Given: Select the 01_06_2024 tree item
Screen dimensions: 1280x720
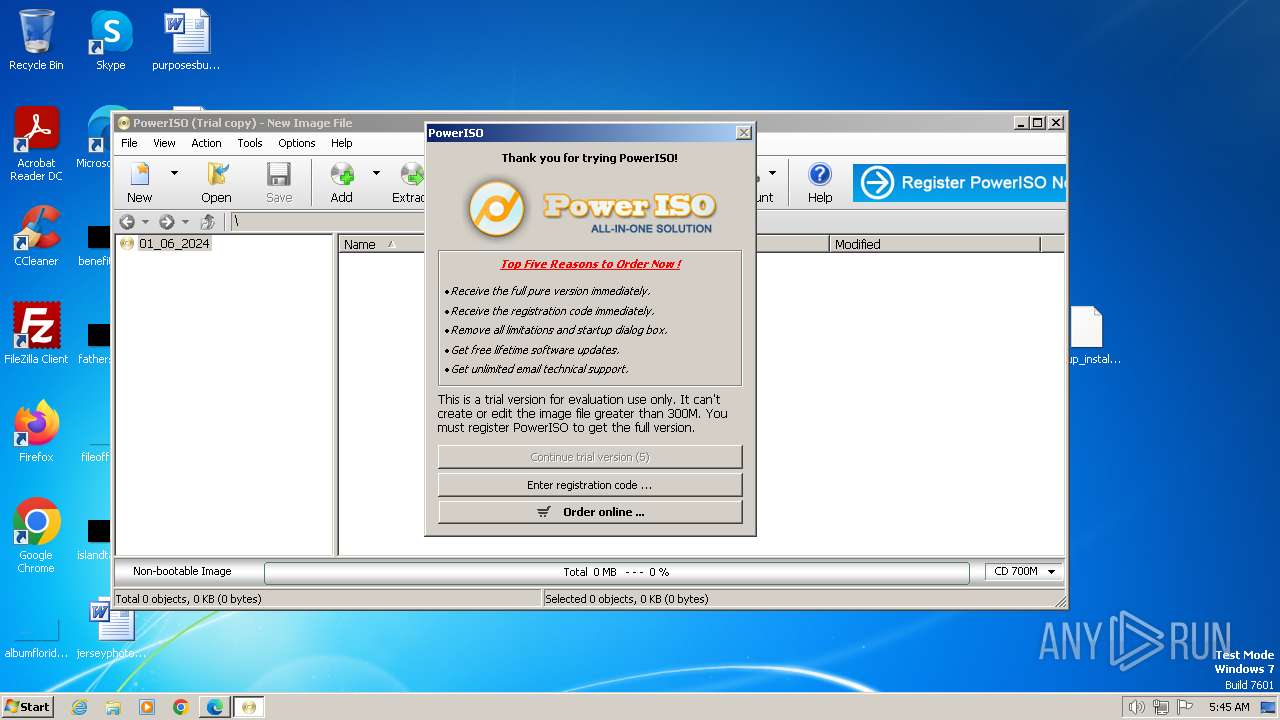Looking at the screenshot, I should 175,243.
